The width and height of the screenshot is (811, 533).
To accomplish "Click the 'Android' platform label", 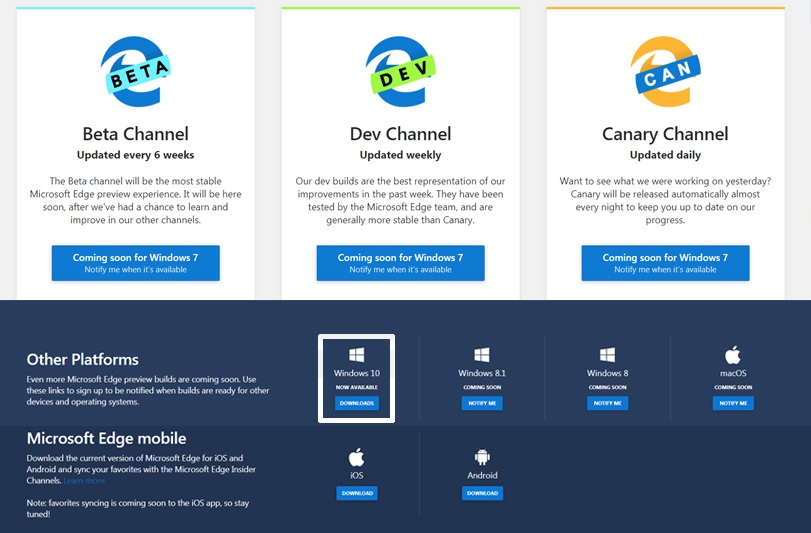I will coord(482,476).
